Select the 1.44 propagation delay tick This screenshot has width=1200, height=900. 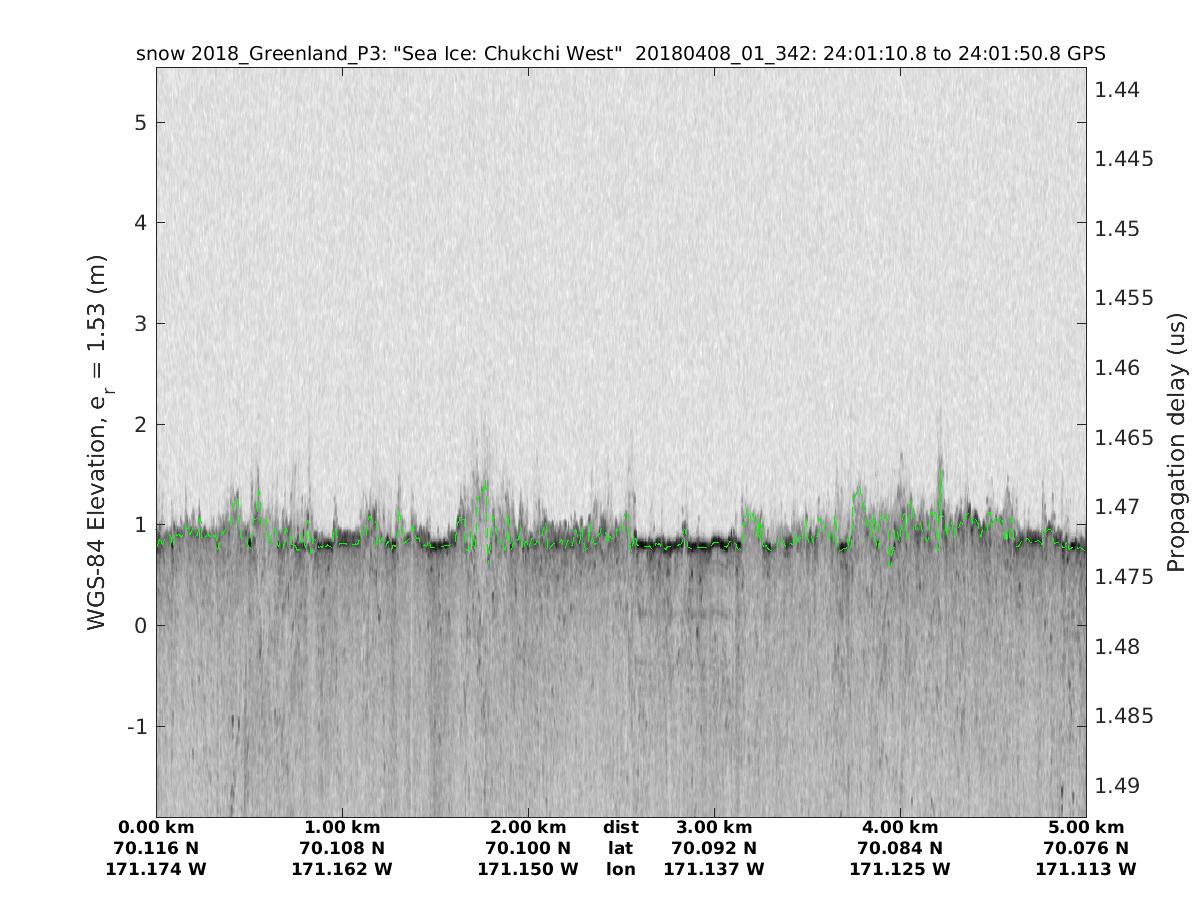(x=1117, y=90)
